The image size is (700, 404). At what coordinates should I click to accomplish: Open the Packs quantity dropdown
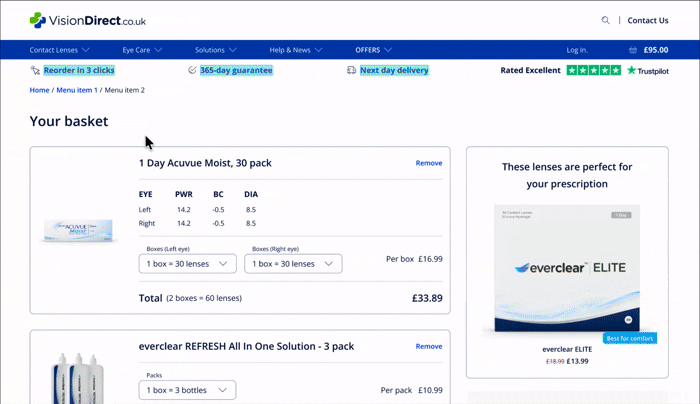[187, 390]
